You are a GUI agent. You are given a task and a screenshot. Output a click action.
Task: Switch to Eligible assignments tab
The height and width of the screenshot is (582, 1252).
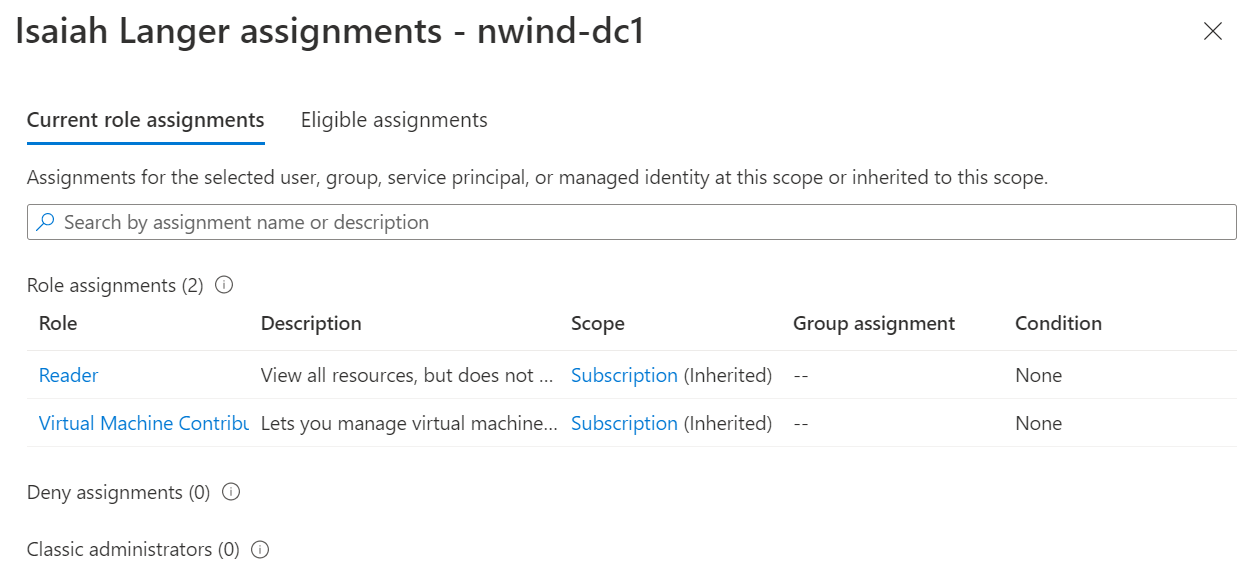[x=394, y=120]
